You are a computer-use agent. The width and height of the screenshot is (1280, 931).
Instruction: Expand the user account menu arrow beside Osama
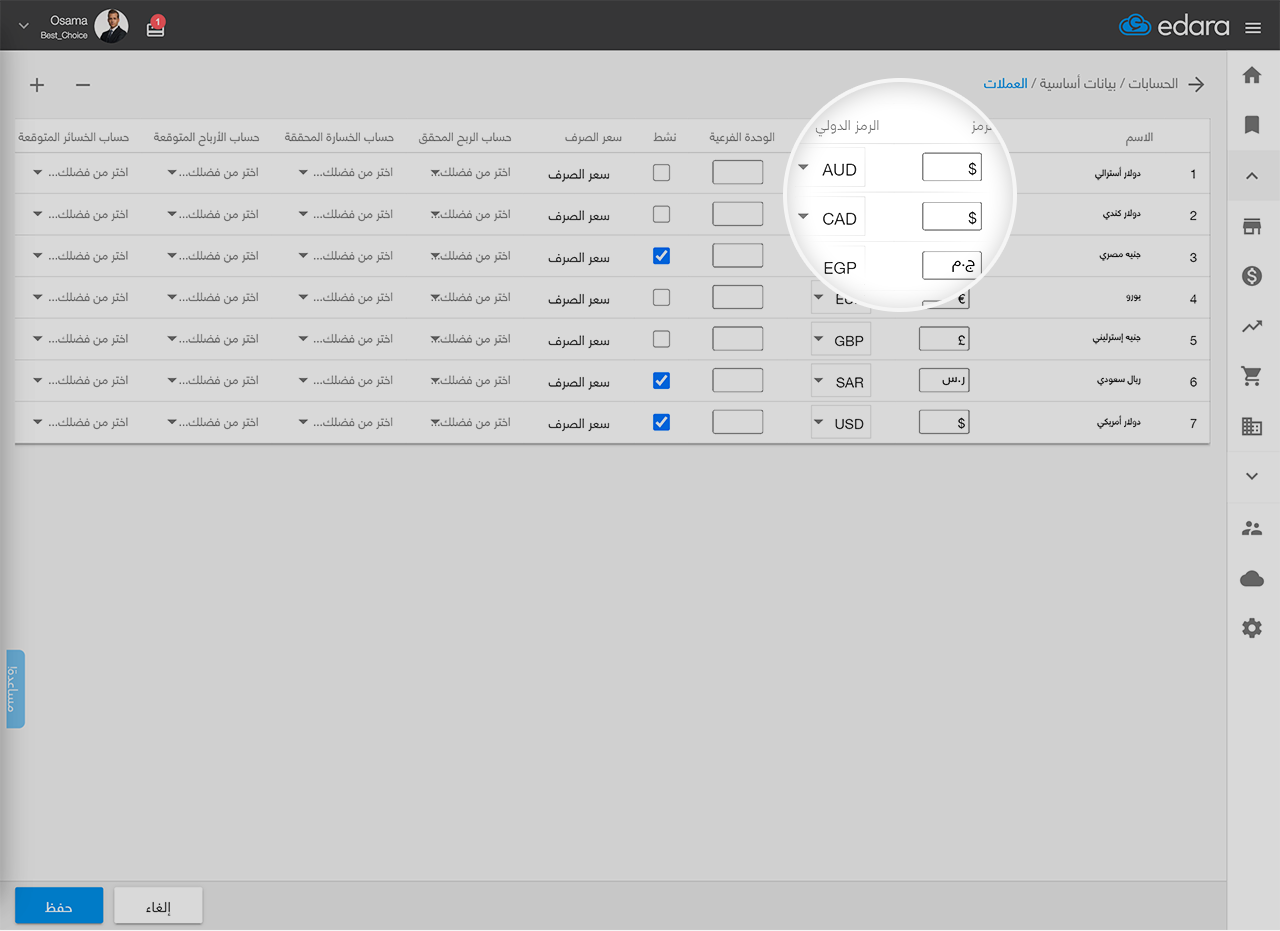24,27
